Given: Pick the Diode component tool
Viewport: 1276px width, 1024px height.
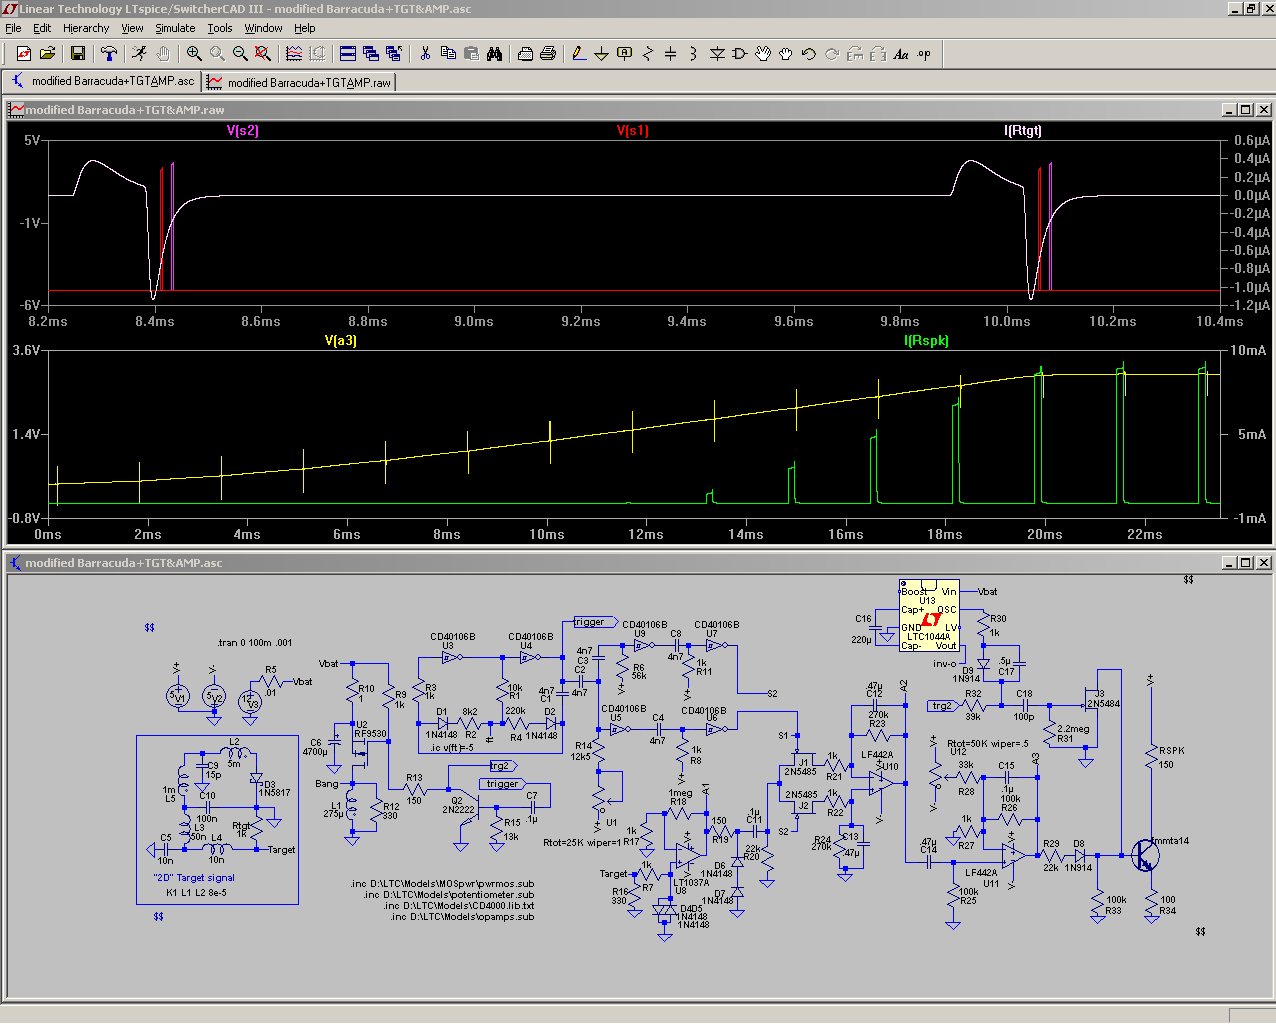Looking at the screenshot, I should coord(717,54).
